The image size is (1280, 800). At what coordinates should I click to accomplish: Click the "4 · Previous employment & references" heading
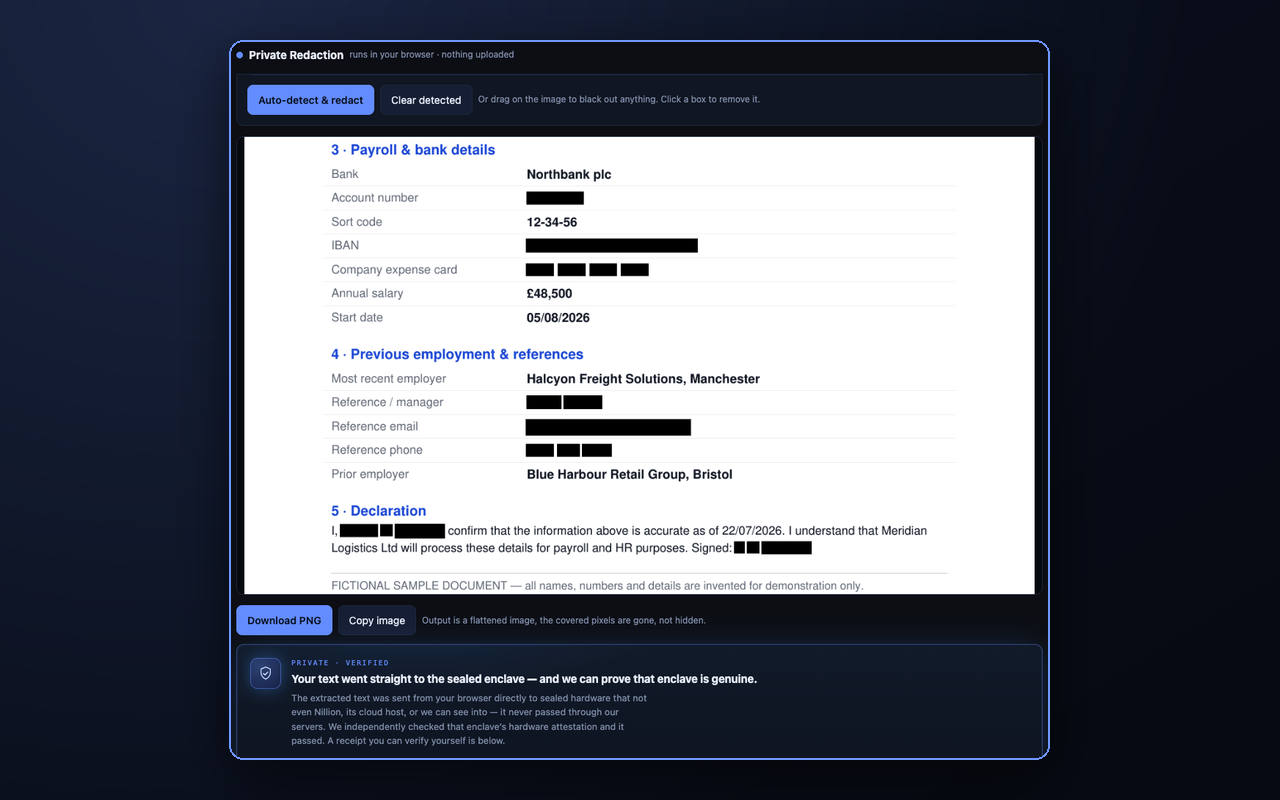pyautogui.click(x=457, y=354)
